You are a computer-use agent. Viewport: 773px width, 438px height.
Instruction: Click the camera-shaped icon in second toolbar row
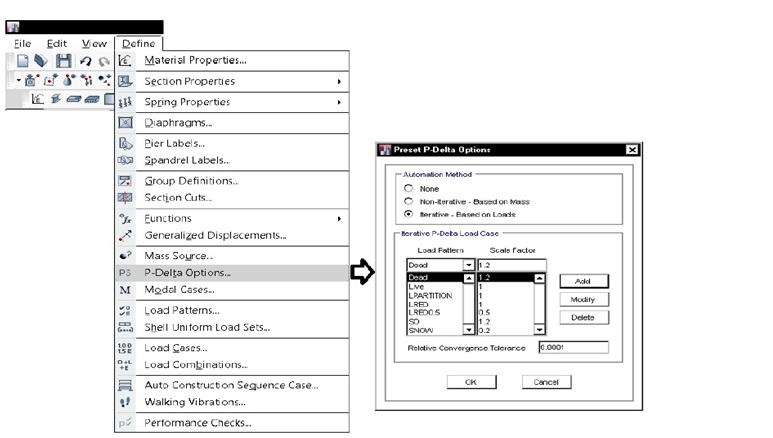[32, 80]
